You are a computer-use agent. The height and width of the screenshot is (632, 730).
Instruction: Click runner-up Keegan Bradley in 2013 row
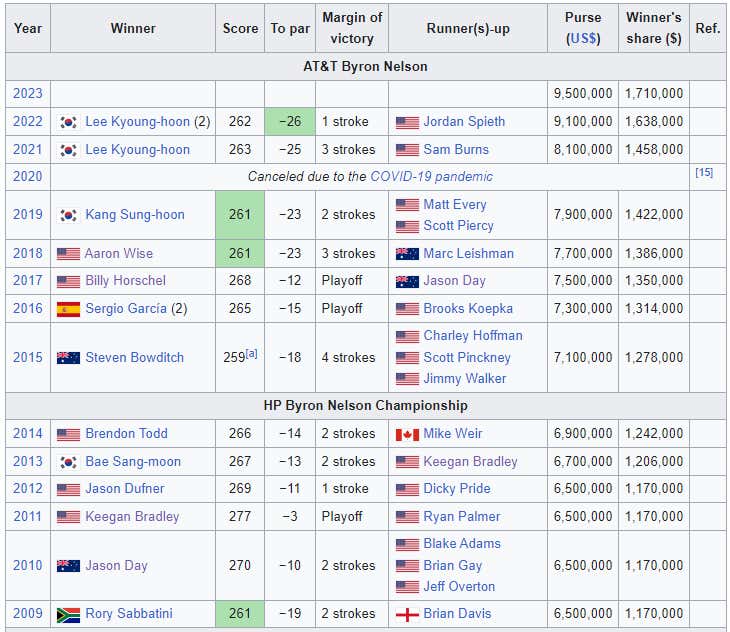pyautogui.click(x=470, y=462)
